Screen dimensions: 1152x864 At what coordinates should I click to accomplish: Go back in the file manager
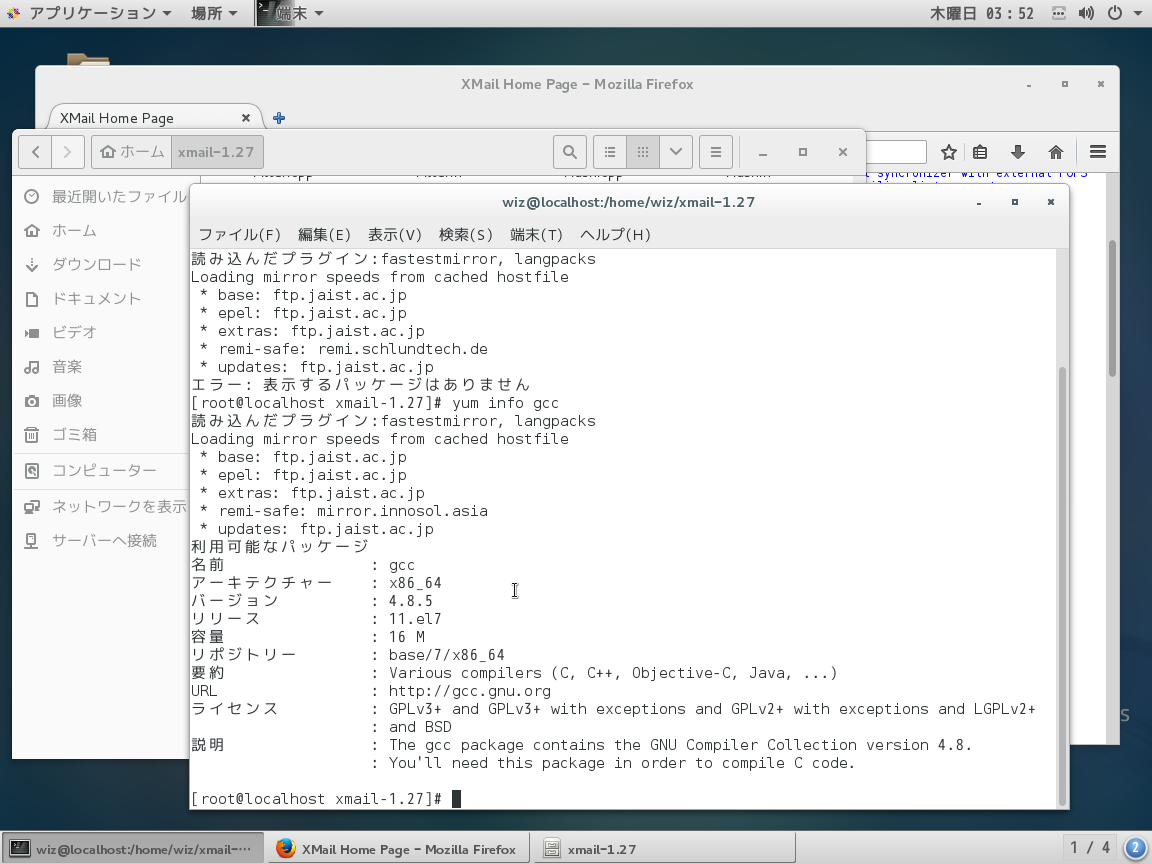click(x=35, y=152)
